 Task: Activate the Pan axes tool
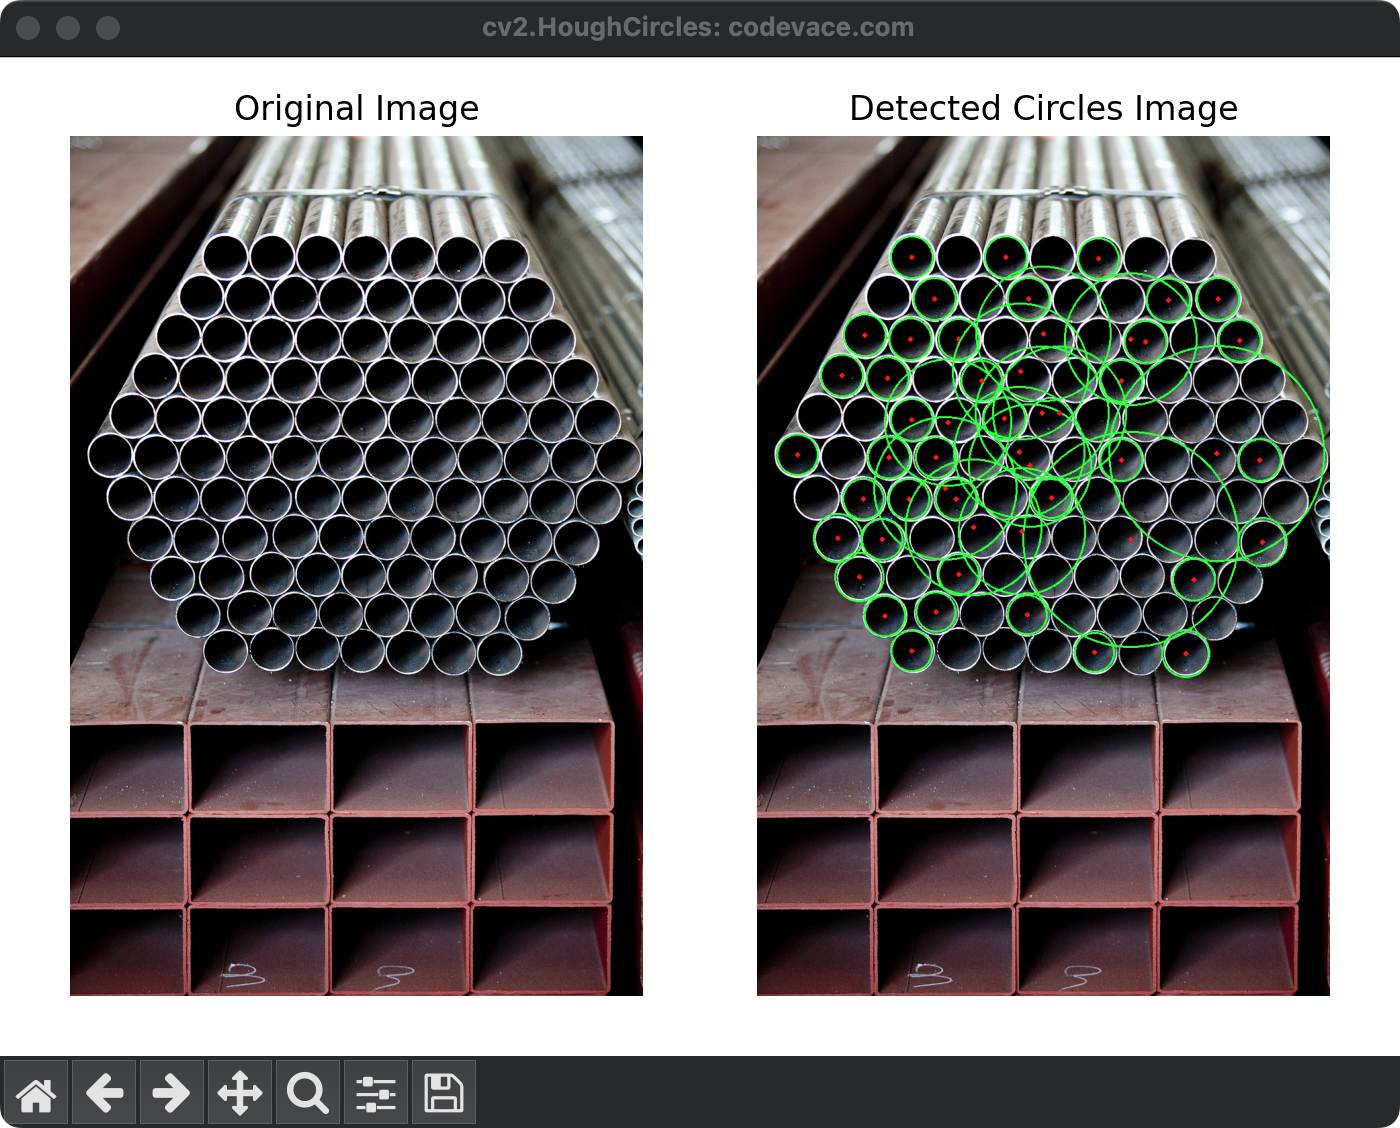pyautogui.click(x=240, y=1093)
